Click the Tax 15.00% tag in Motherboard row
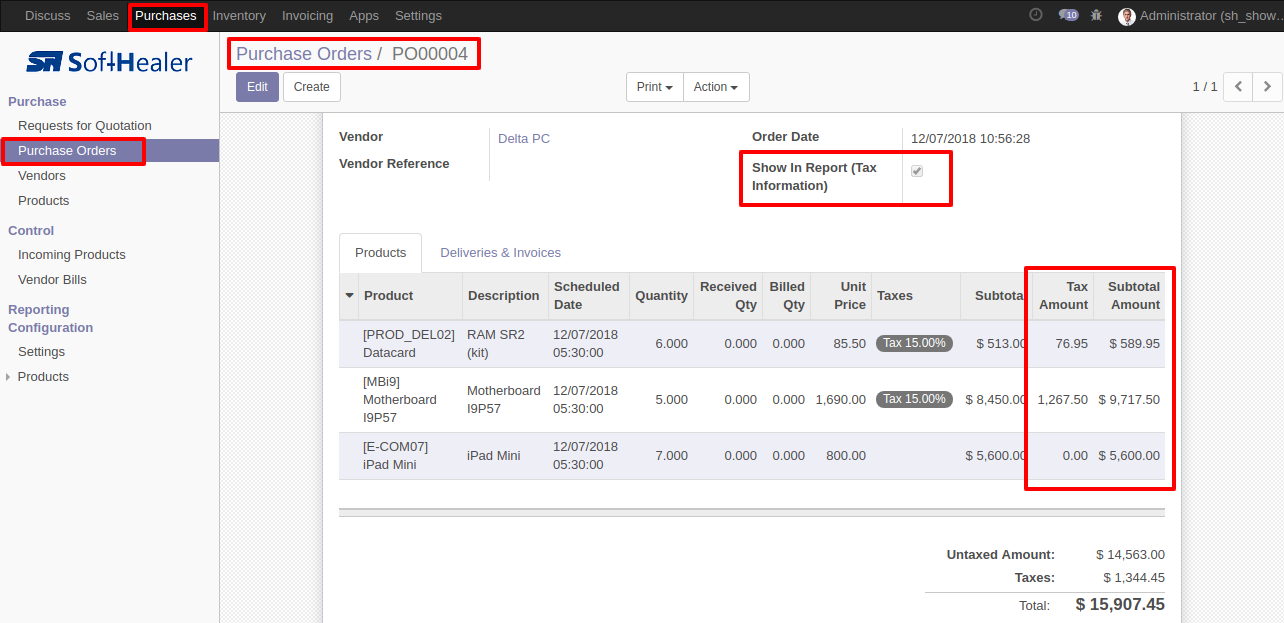Image resolution: width=1284 pixels, height=623 pixels. tap(914, 399)
